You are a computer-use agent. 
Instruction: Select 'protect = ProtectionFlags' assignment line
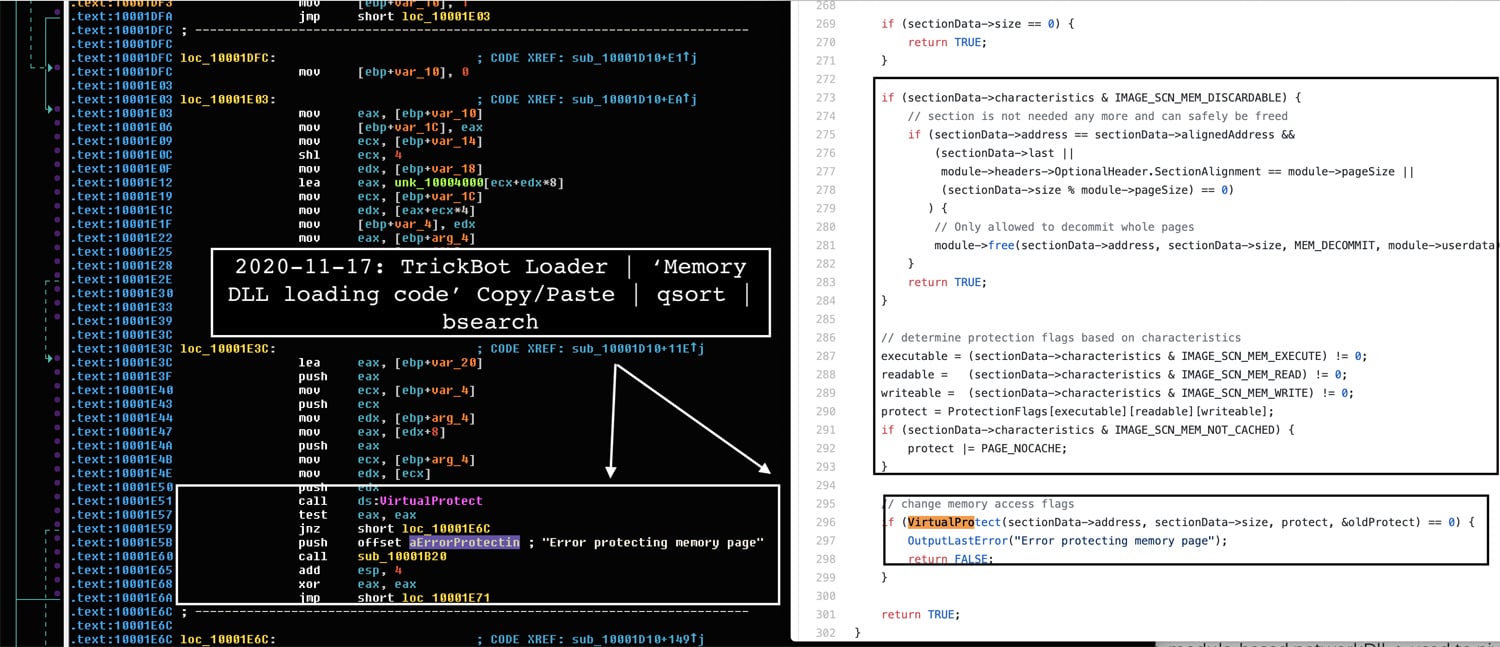tap(1078, 411)
